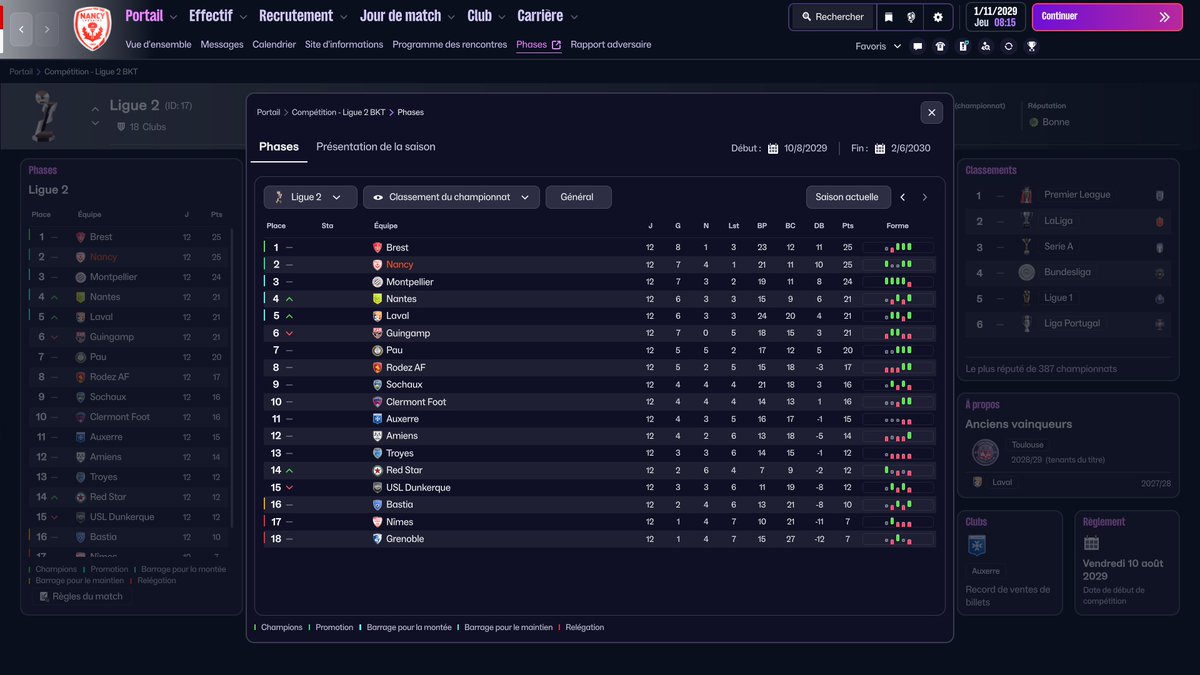Open the Calendrier sub-tab

click(274, 45)
